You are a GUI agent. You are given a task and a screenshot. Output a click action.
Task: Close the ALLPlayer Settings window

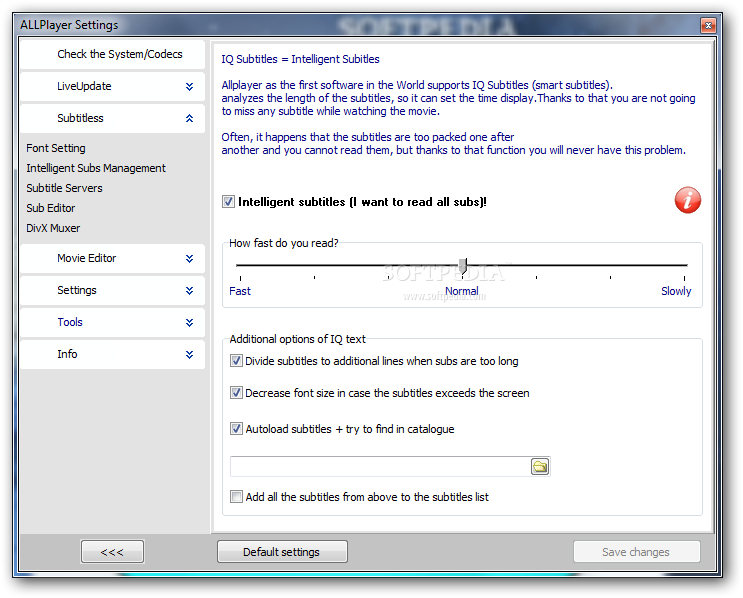click(x=708, y=26)
